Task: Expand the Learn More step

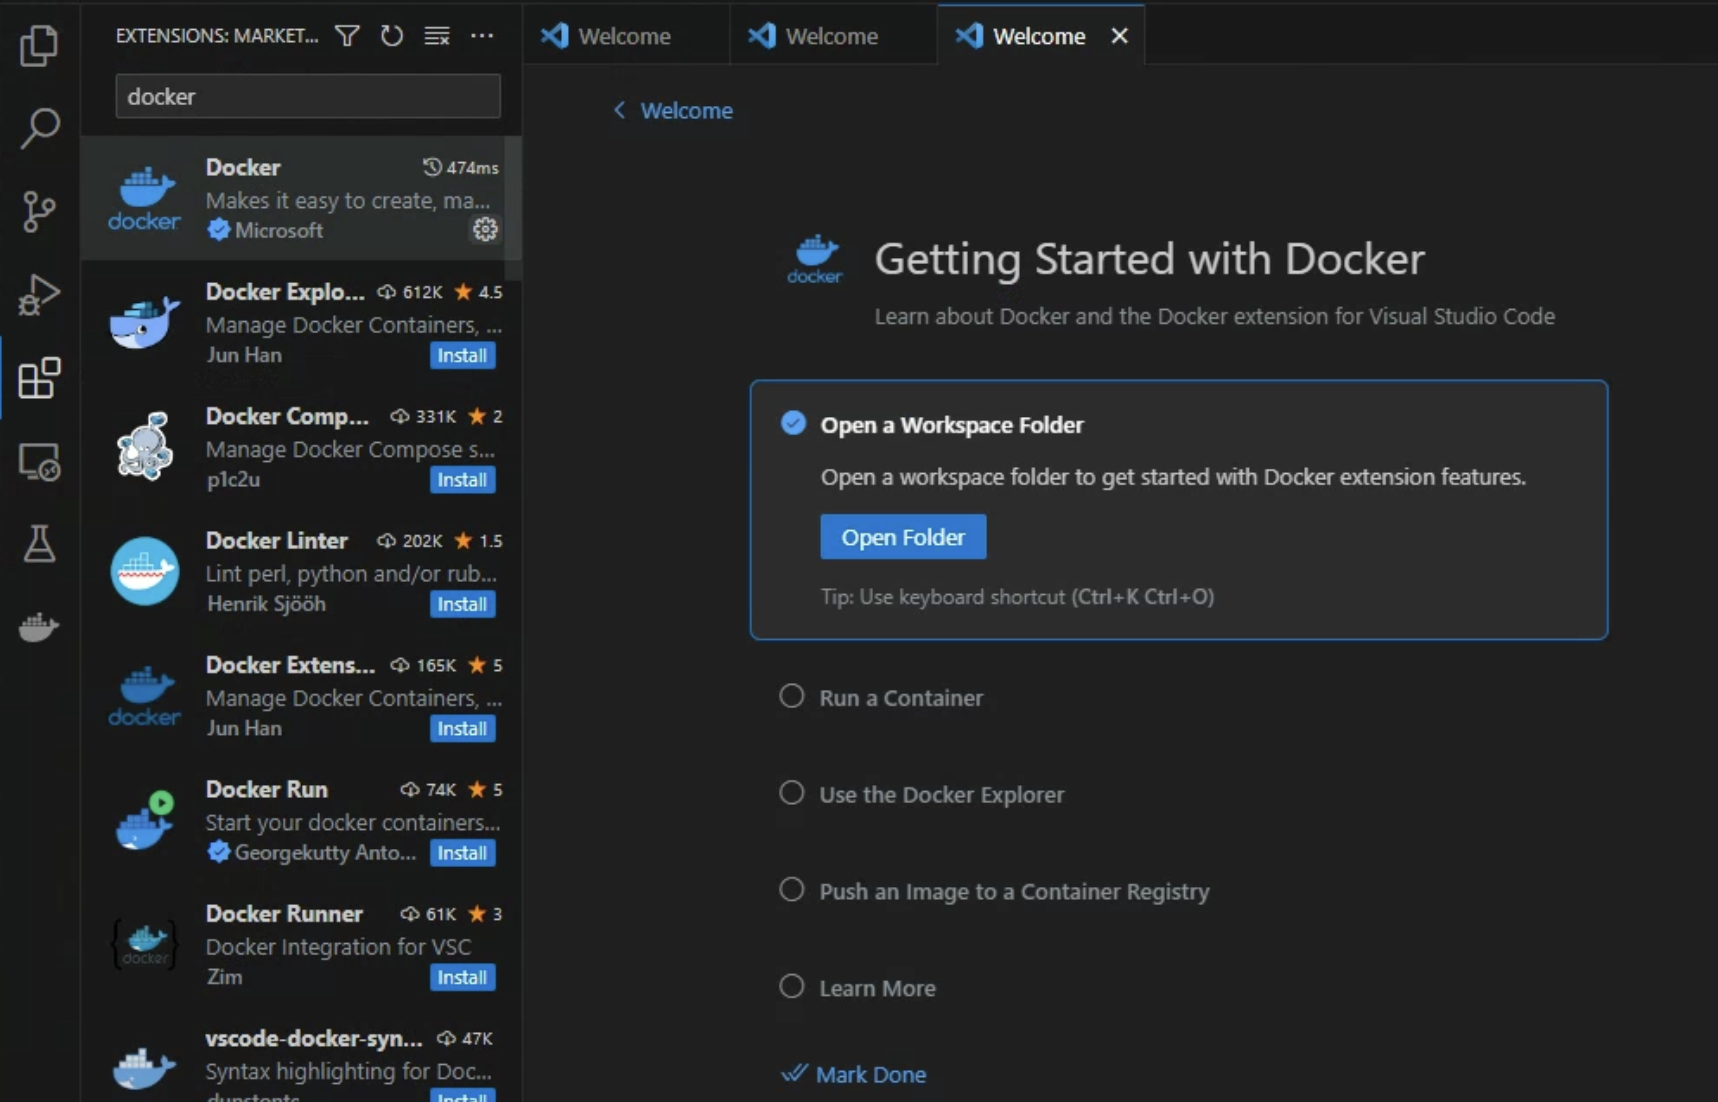Action: click(877, 989)
